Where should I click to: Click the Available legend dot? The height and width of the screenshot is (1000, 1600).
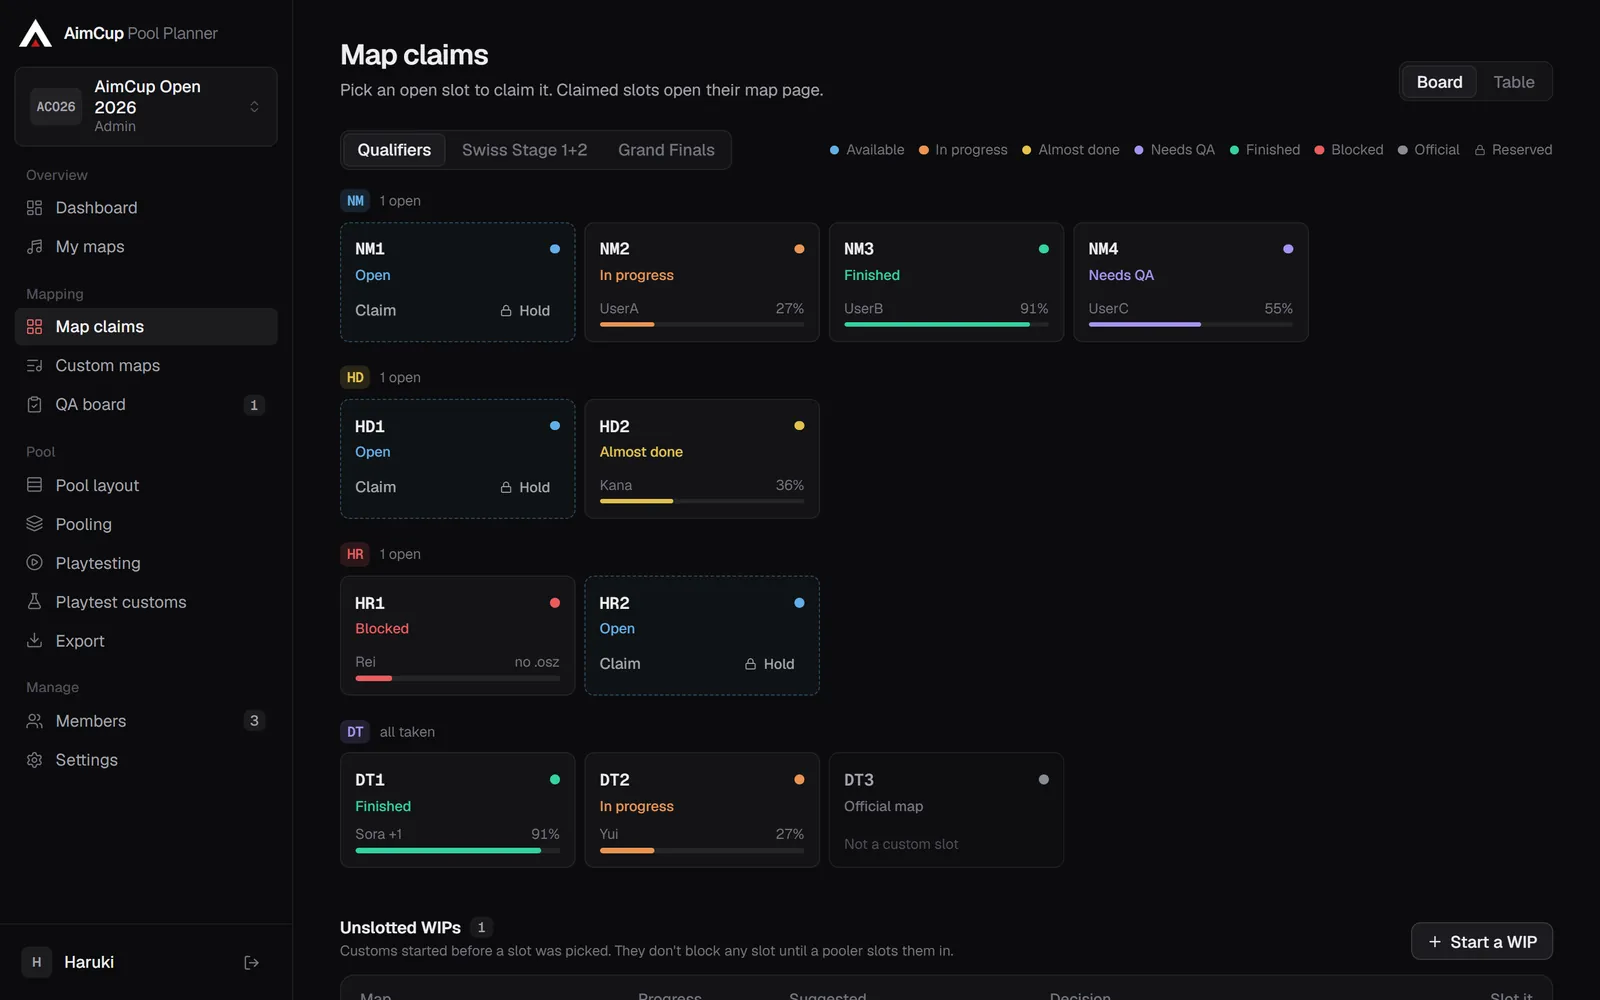pyautogui.click(x=834, y=150)
